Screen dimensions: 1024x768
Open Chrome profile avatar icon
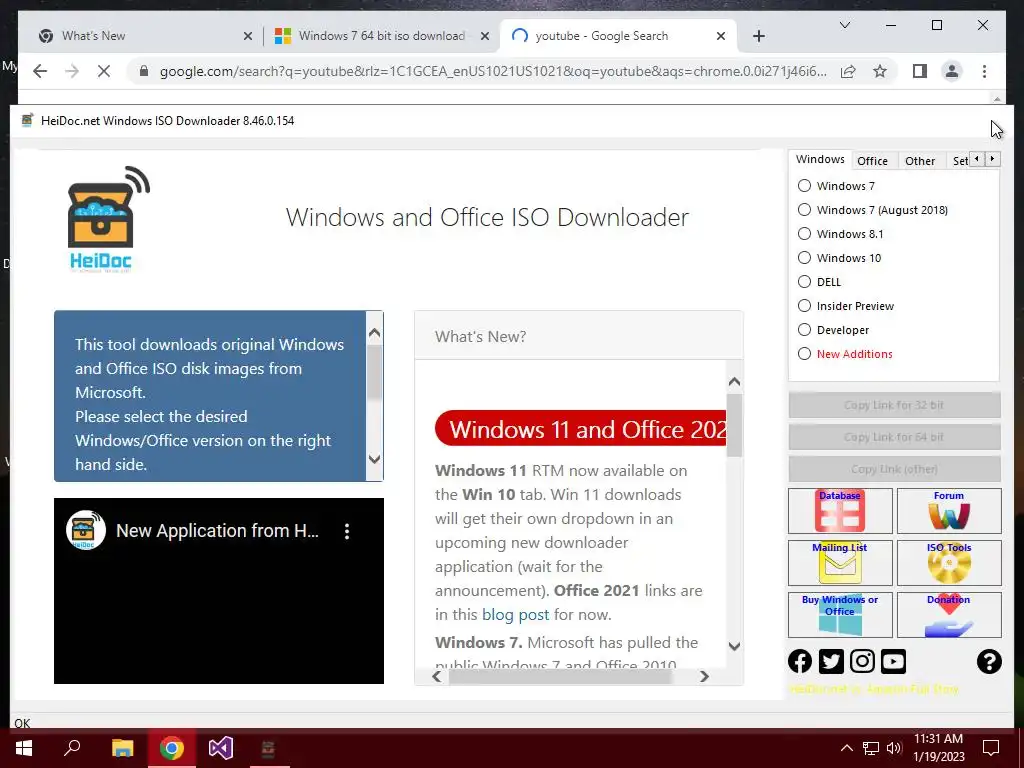[x=952, y=71]
